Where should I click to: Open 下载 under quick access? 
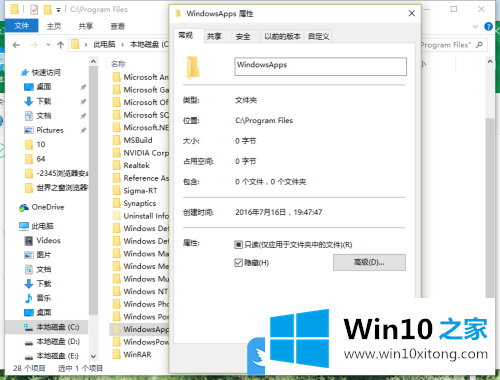tap(44, 101)
